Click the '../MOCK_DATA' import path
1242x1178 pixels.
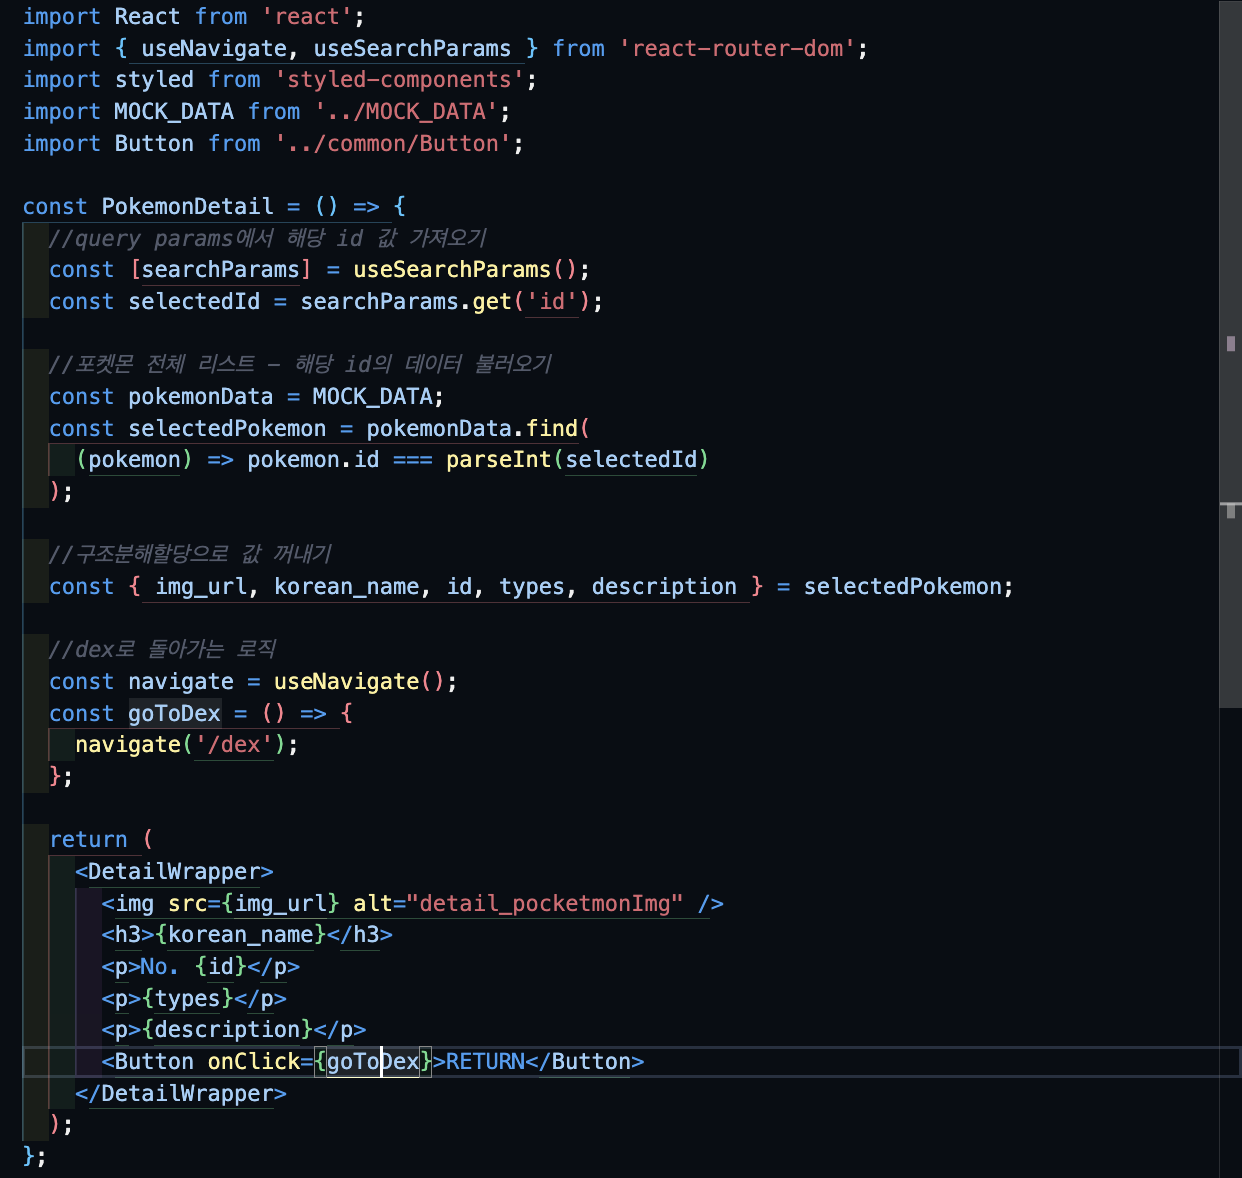click(x=406, y=112)
